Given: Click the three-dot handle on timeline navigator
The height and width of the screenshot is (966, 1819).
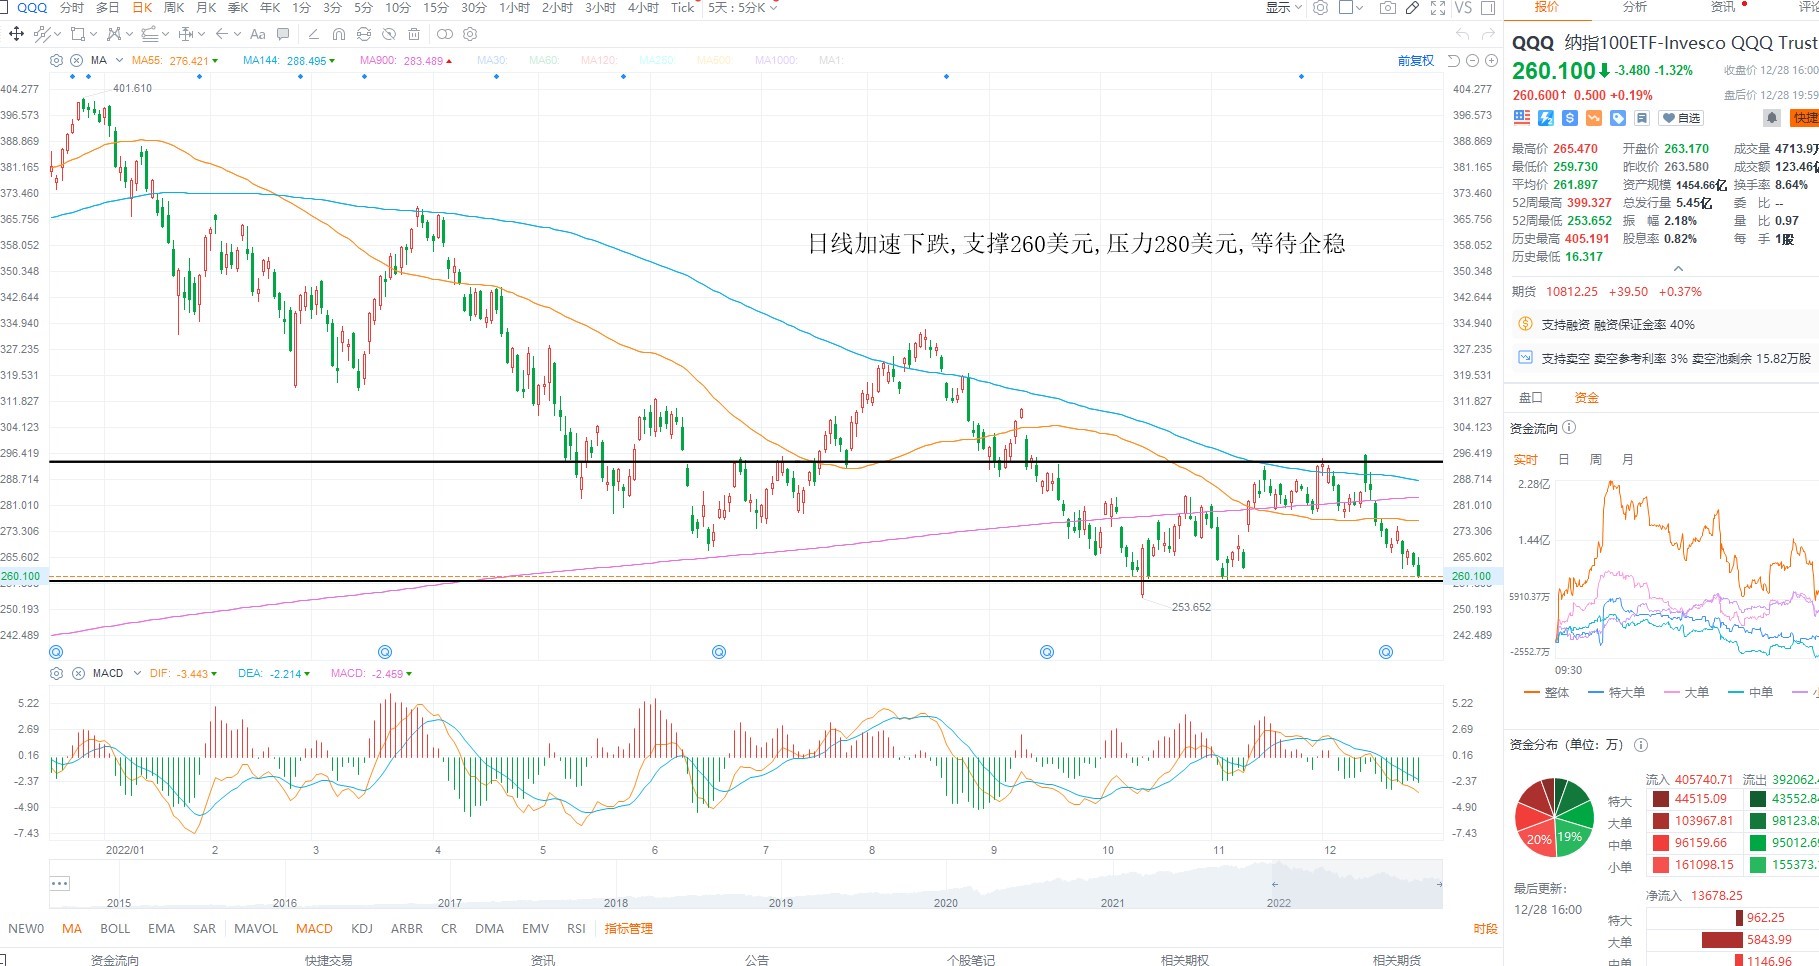Looking at the screenshot, I should 59,884.
